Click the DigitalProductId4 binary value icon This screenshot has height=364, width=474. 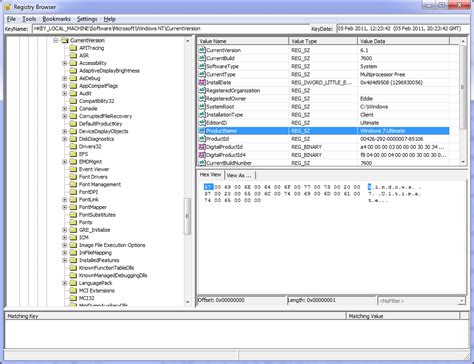coord(202,155)
